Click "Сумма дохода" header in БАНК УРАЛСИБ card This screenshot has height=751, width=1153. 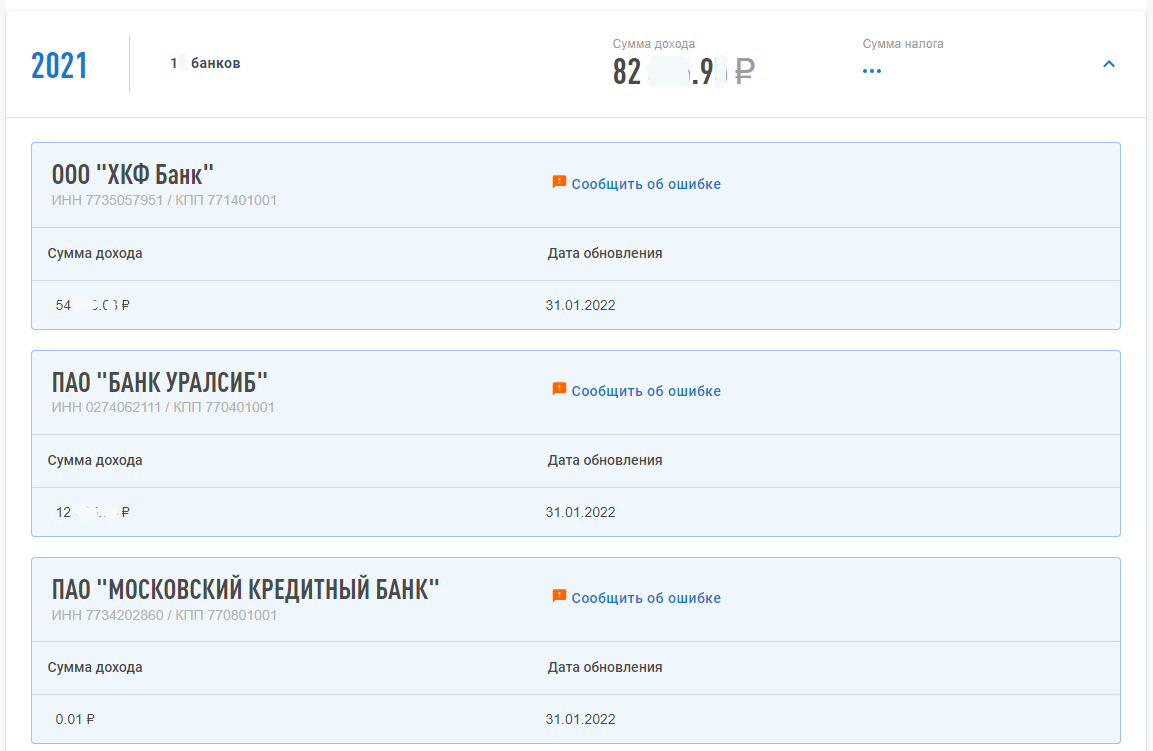[x=95, y=460]
